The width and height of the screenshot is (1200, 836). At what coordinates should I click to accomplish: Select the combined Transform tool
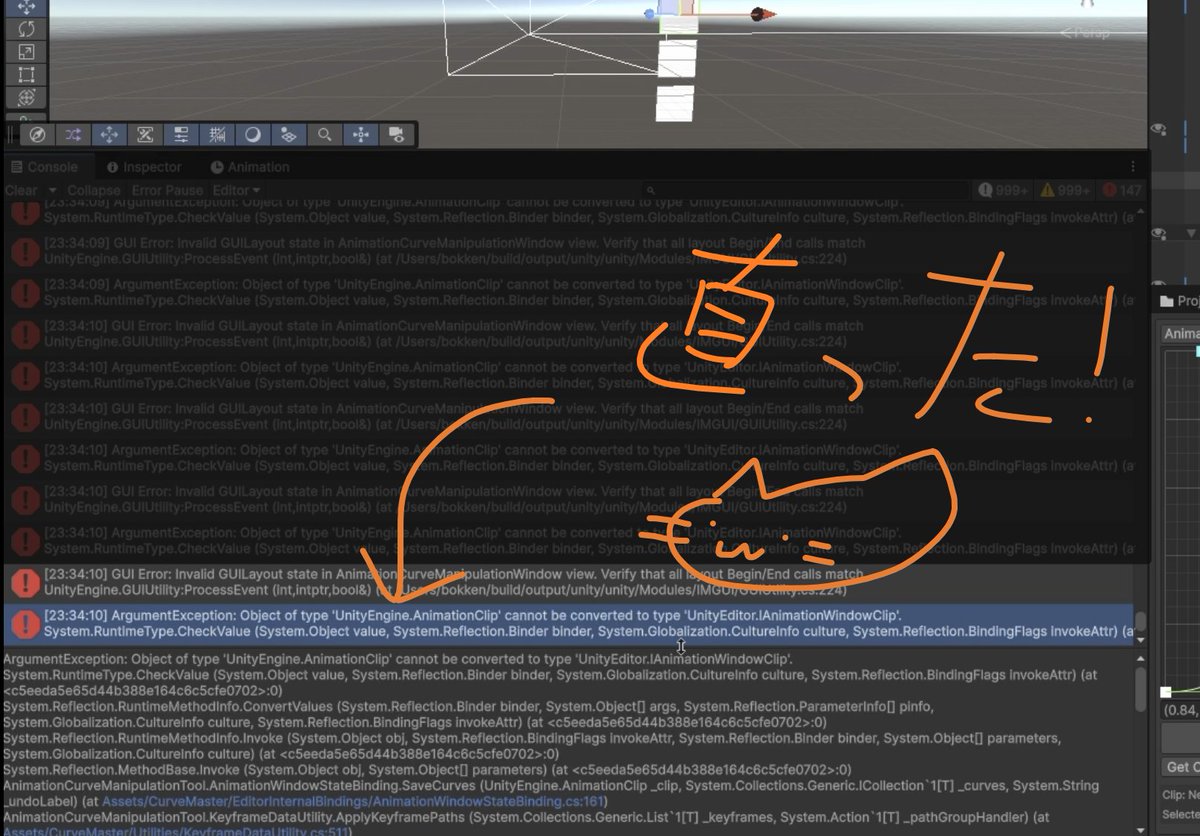point(27,98)
